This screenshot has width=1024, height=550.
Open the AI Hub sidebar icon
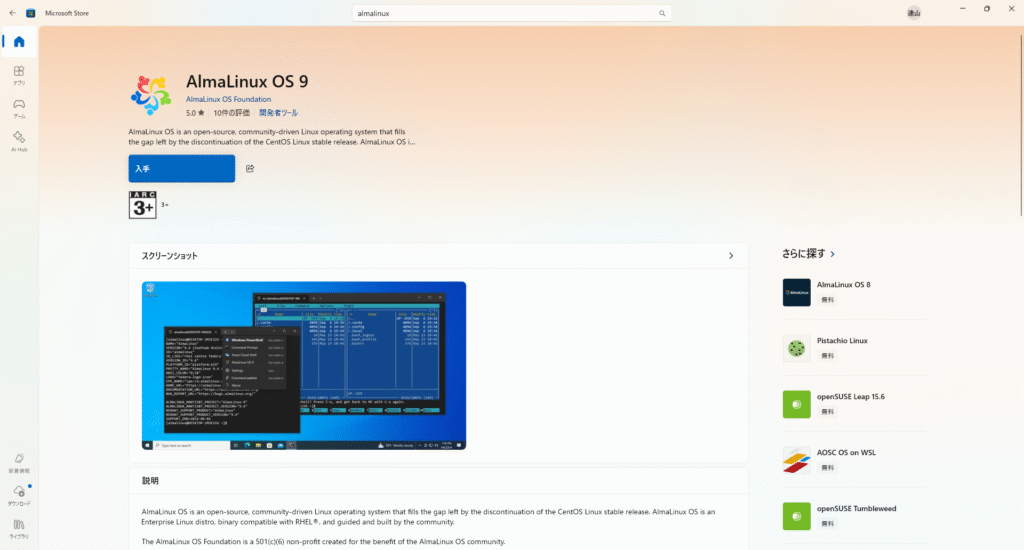(19, 141)
